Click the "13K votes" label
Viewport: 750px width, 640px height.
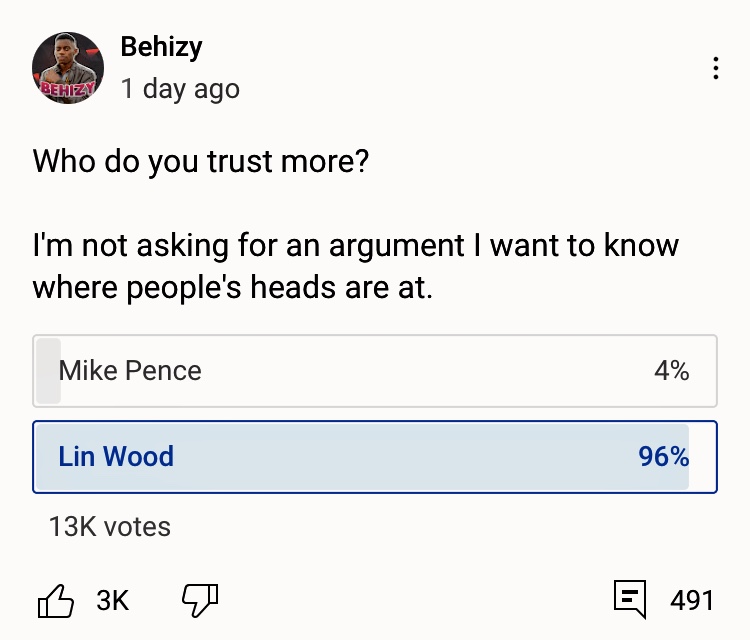(110, 526)
